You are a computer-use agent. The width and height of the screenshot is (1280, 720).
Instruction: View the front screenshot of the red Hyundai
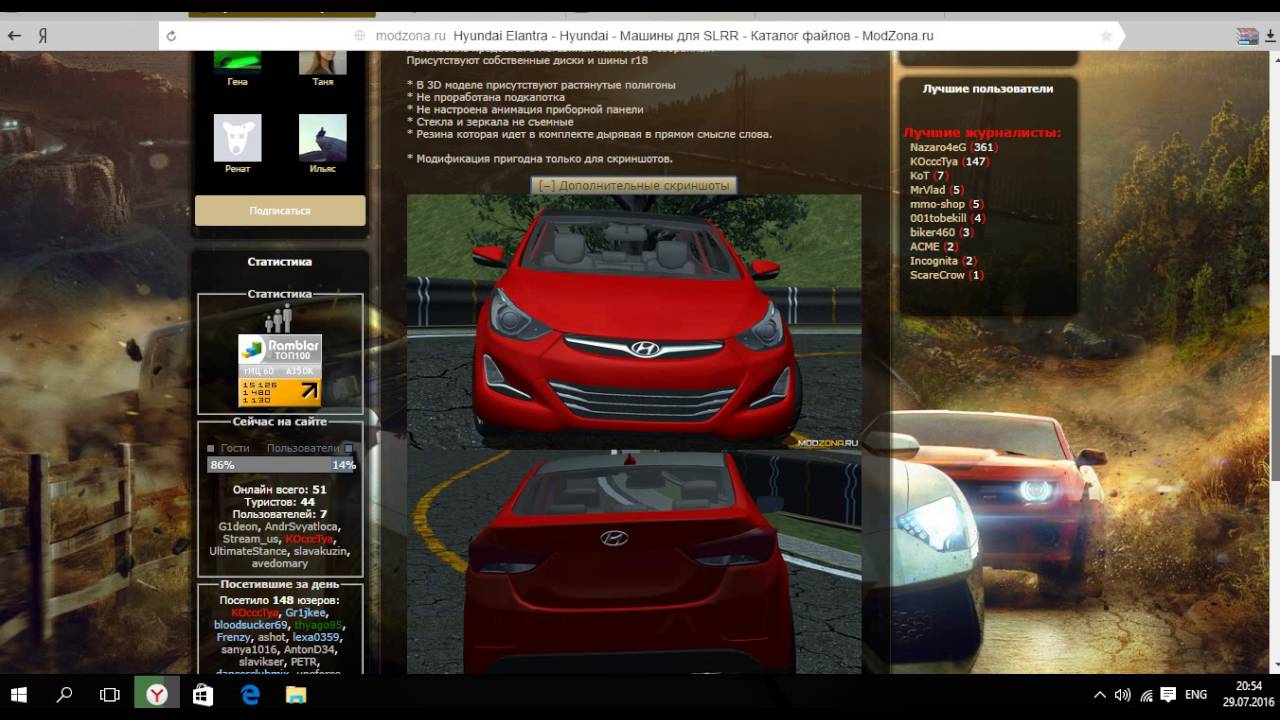coord(634,321)
